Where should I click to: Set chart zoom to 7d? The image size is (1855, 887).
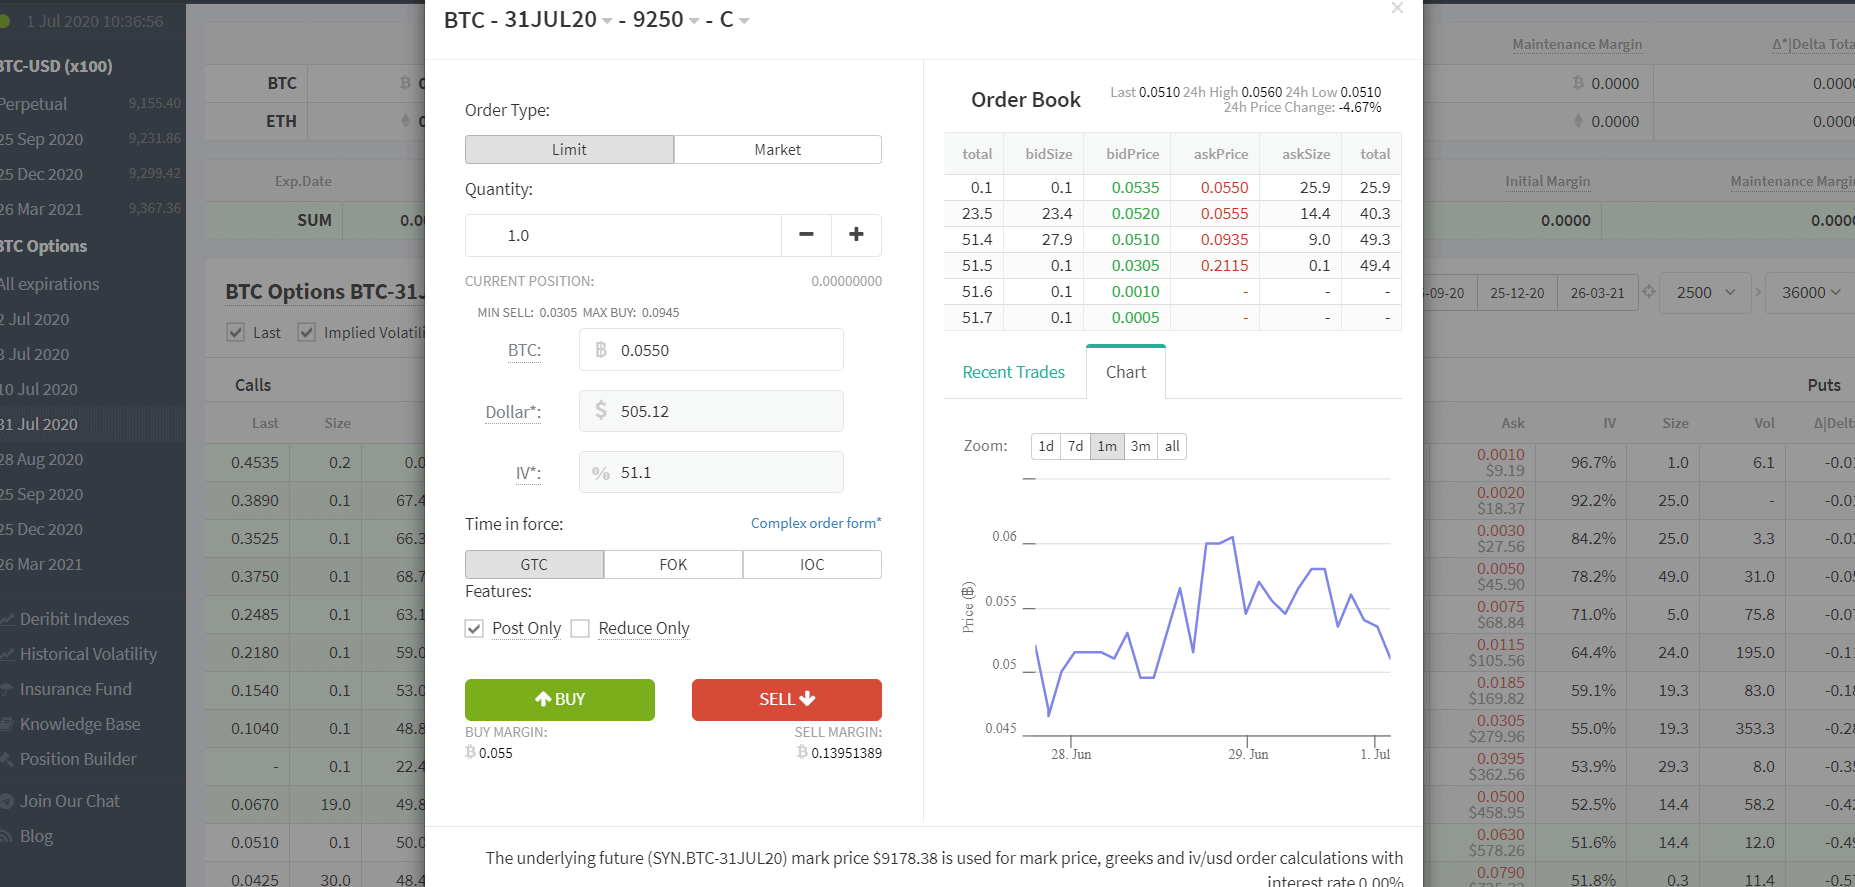click(1075, 446)
